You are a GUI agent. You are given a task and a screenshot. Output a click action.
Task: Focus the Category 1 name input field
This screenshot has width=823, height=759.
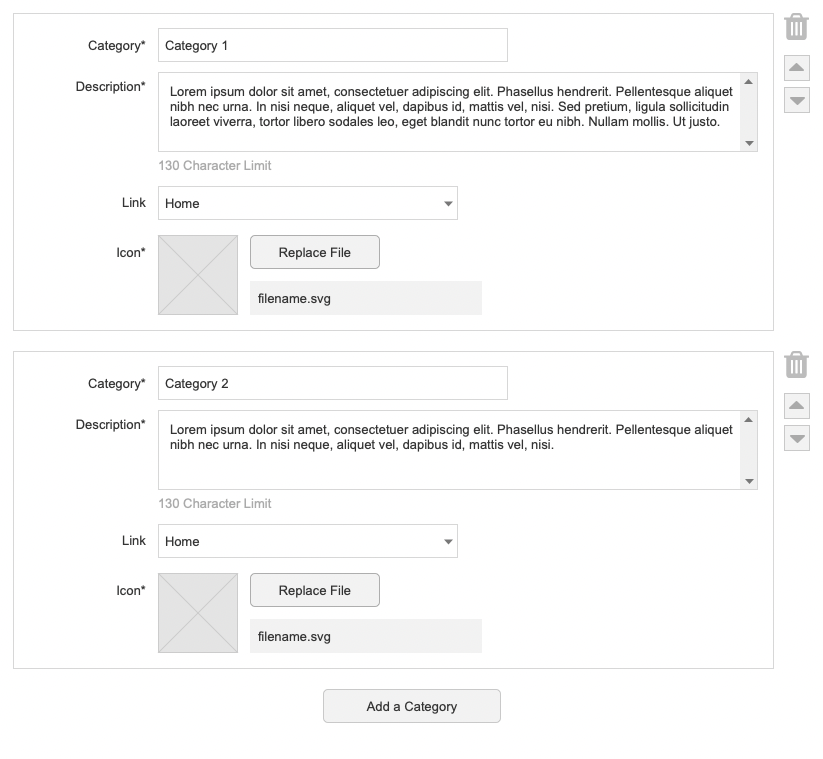332,45
